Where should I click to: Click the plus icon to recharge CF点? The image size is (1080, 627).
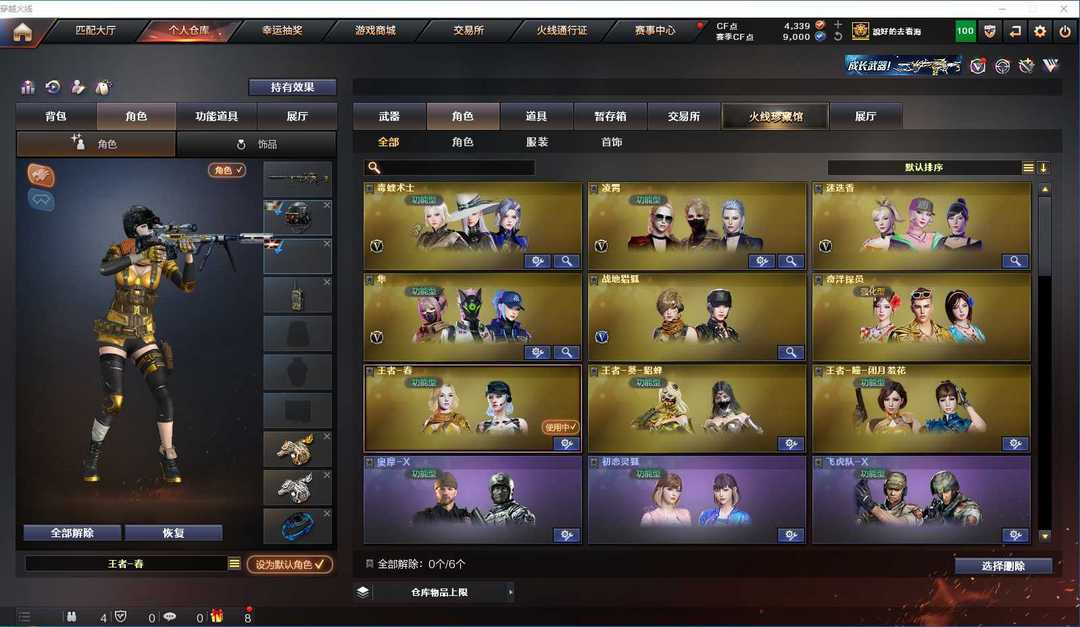click(x=838, y=24)
